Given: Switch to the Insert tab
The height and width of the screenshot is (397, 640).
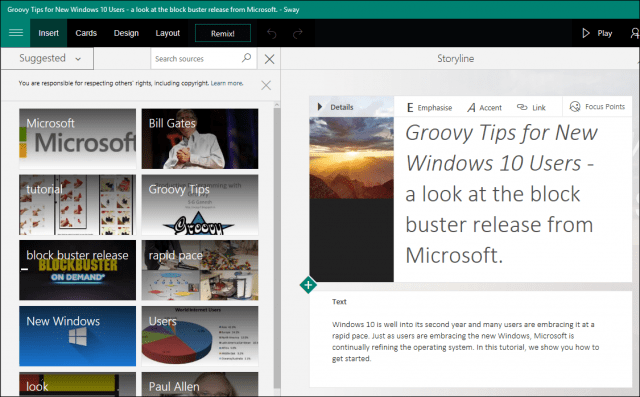Looking at the screenshot, I should (x=49, y=33).
